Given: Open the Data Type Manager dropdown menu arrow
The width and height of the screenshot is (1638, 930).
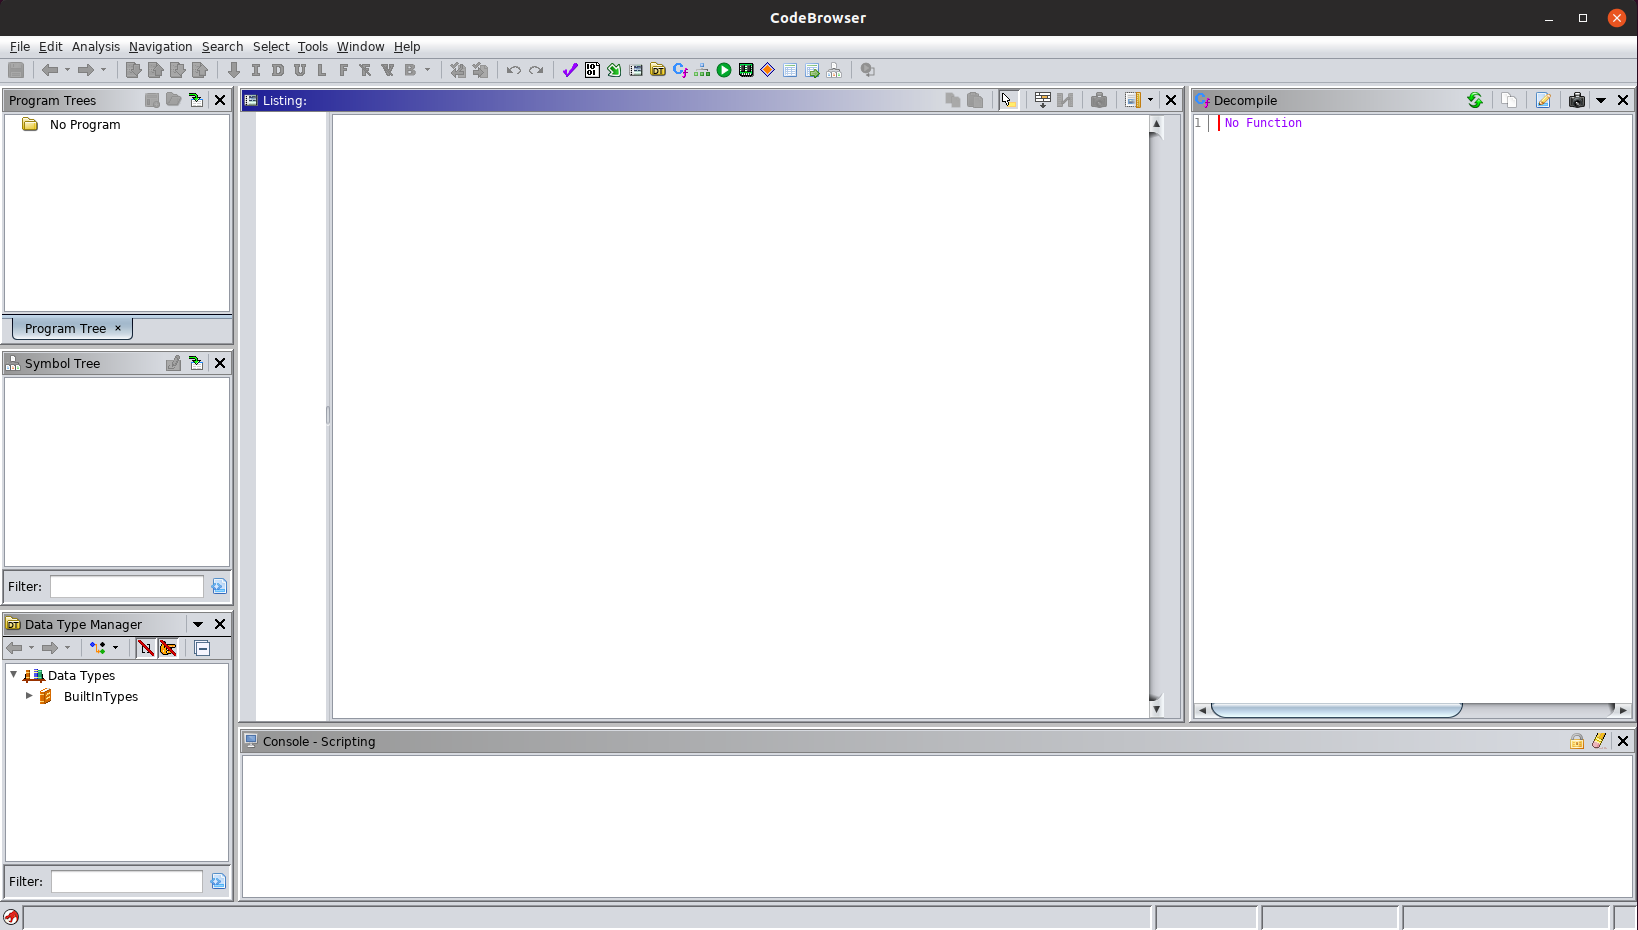Looking at the screenshot, I should [x=198, y=624].
